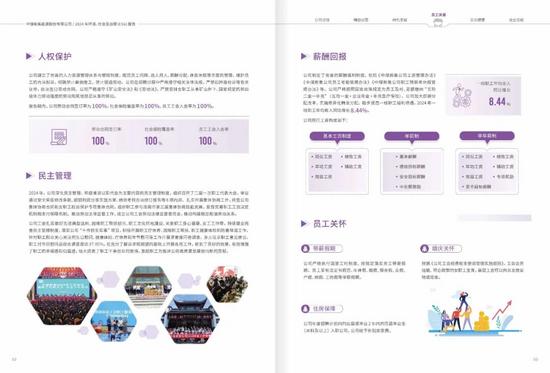Select the last tab in the top navigation strip
550x373 pixels.
[x=516, y=20]
